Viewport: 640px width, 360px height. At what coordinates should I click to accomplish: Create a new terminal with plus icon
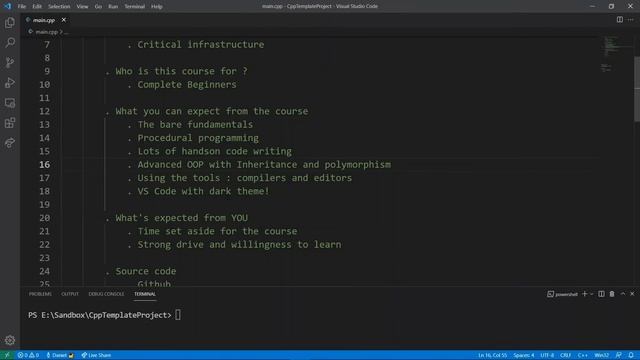tap(584, 294)
